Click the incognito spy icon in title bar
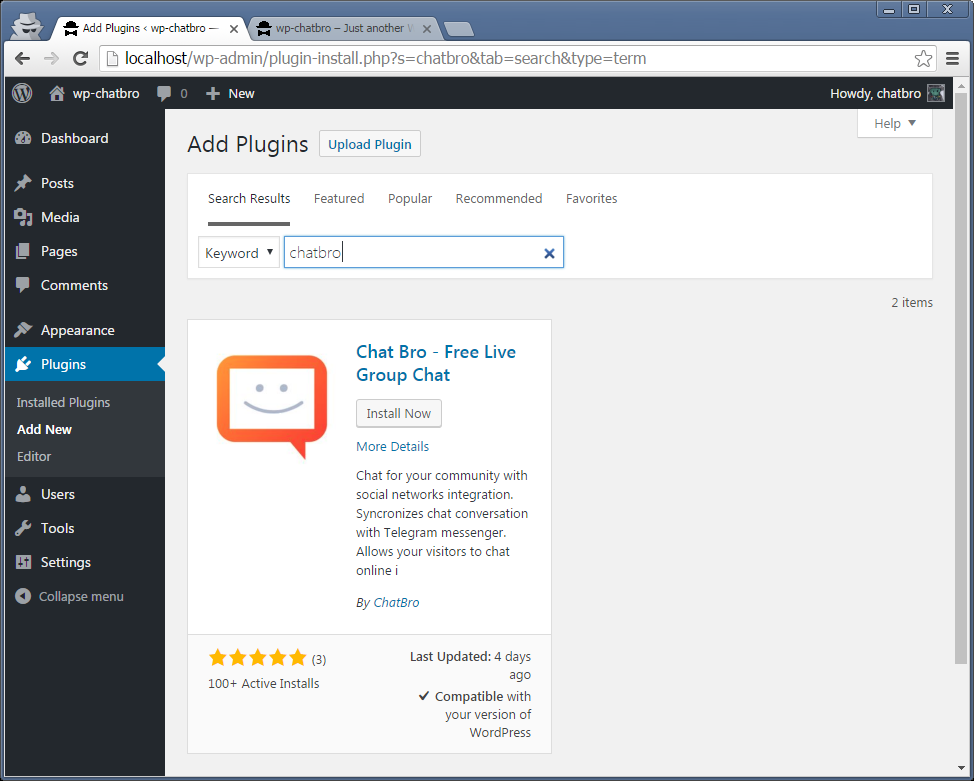The width and height of the screenshot is (974, 781). tap(27, 26)
